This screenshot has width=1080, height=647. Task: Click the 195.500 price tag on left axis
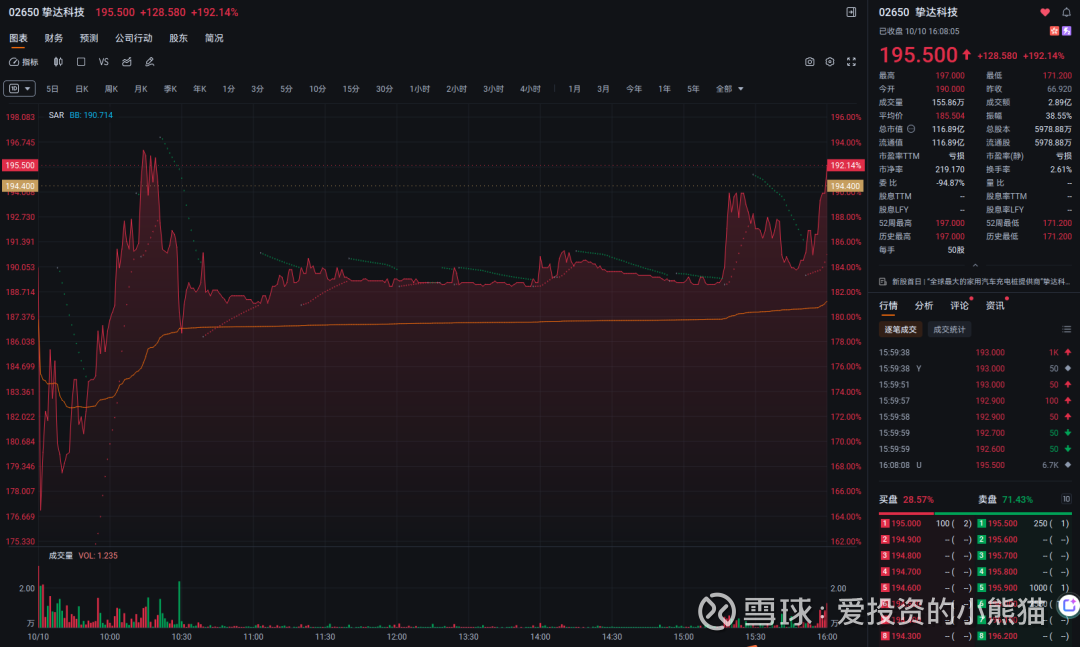19,165
